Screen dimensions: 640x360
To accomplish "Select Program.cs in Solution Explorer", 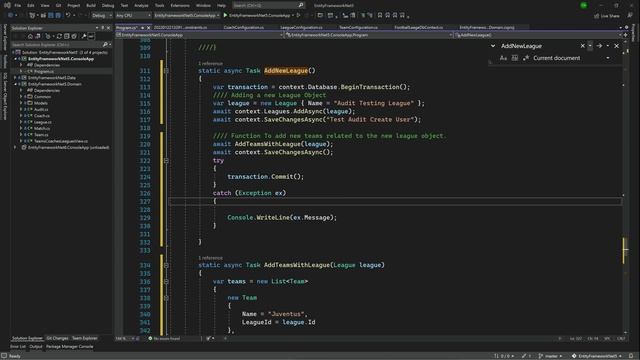I will tap(44, 71).
